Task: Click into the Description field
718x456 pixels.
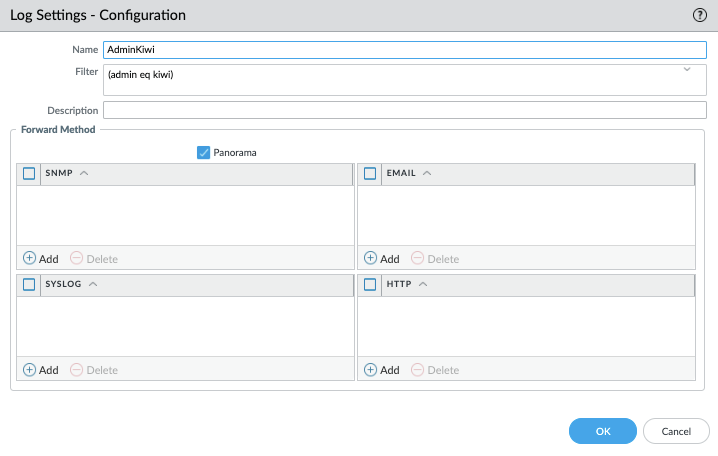Action: (404, 110)
